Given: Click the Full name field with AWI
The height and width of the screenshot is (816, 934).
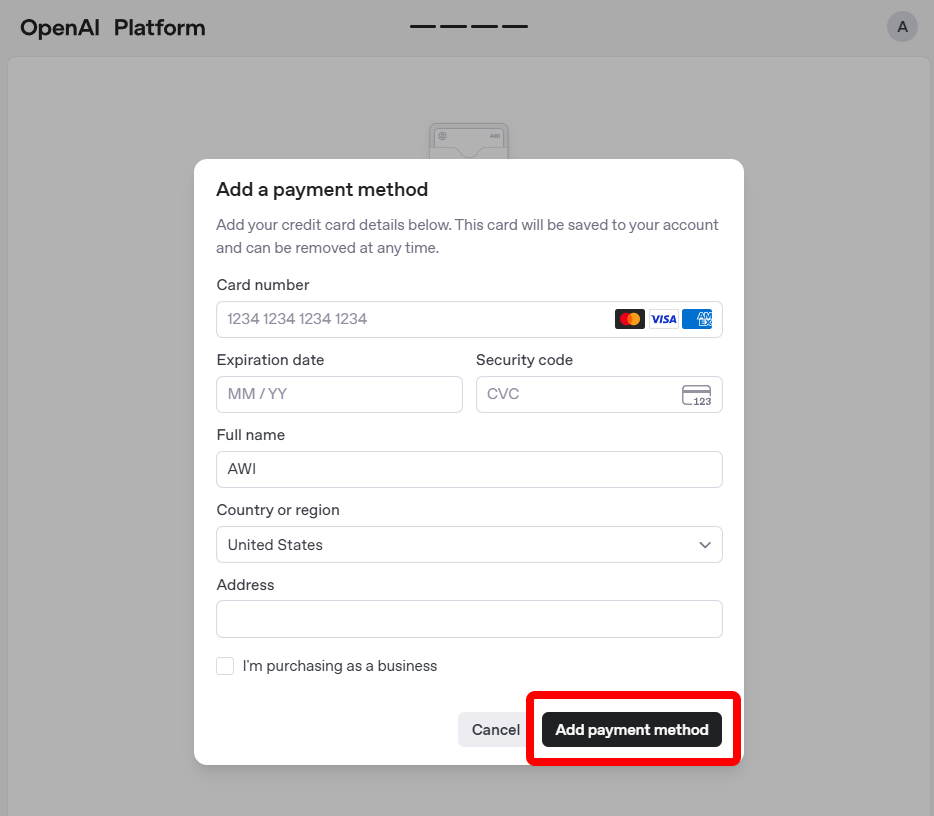Looking at the screenshot, I should (469, 469).
